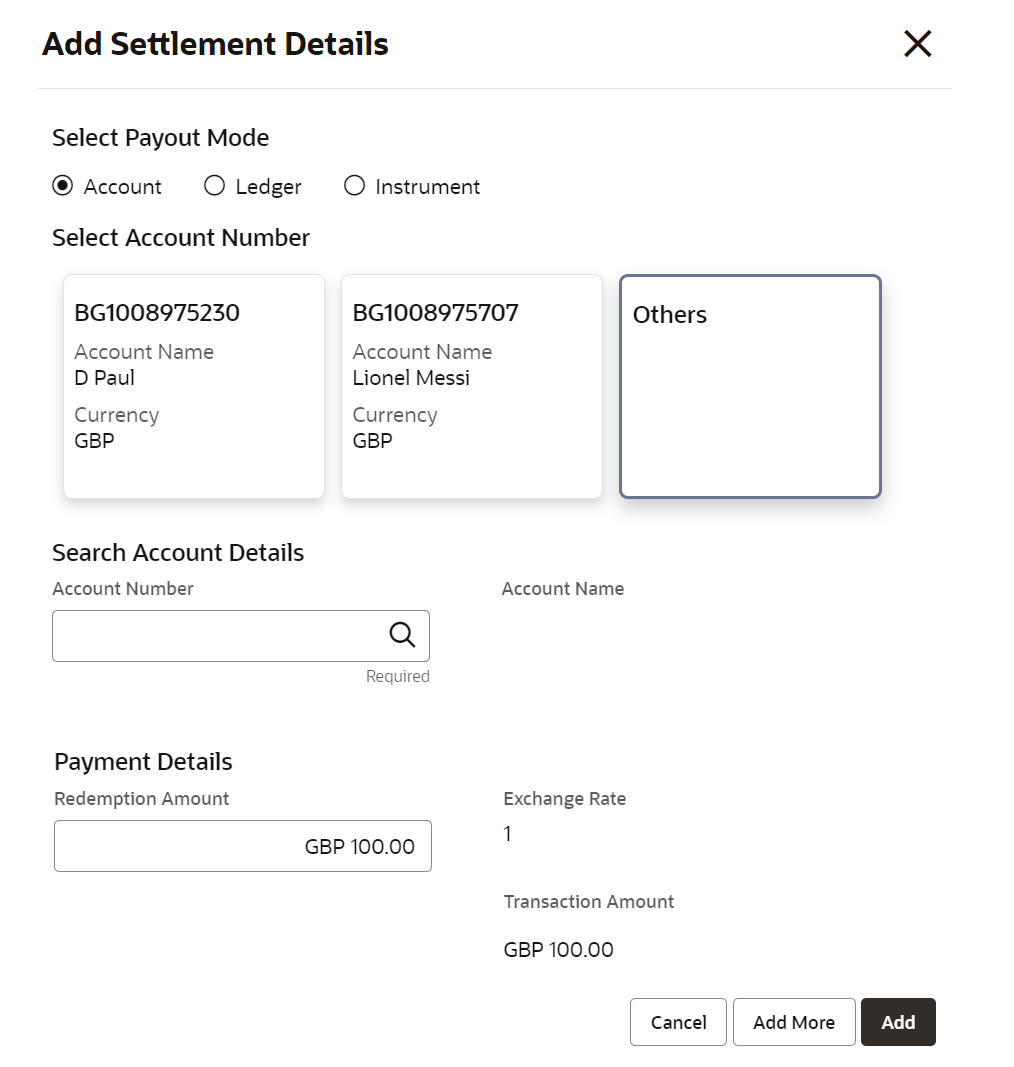
Task: Click the Search Account Details heading
Action: pos(178,553)
